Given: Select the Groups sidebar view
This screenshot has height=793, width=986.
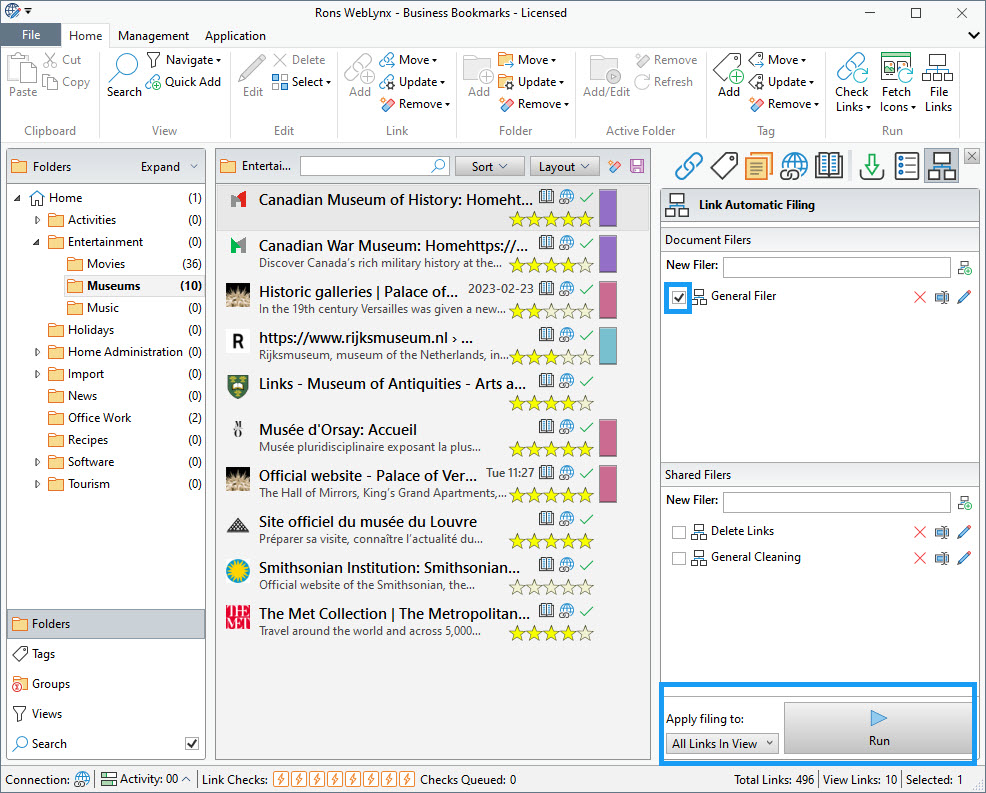Looking at the screenshot, I should (106, 684).
